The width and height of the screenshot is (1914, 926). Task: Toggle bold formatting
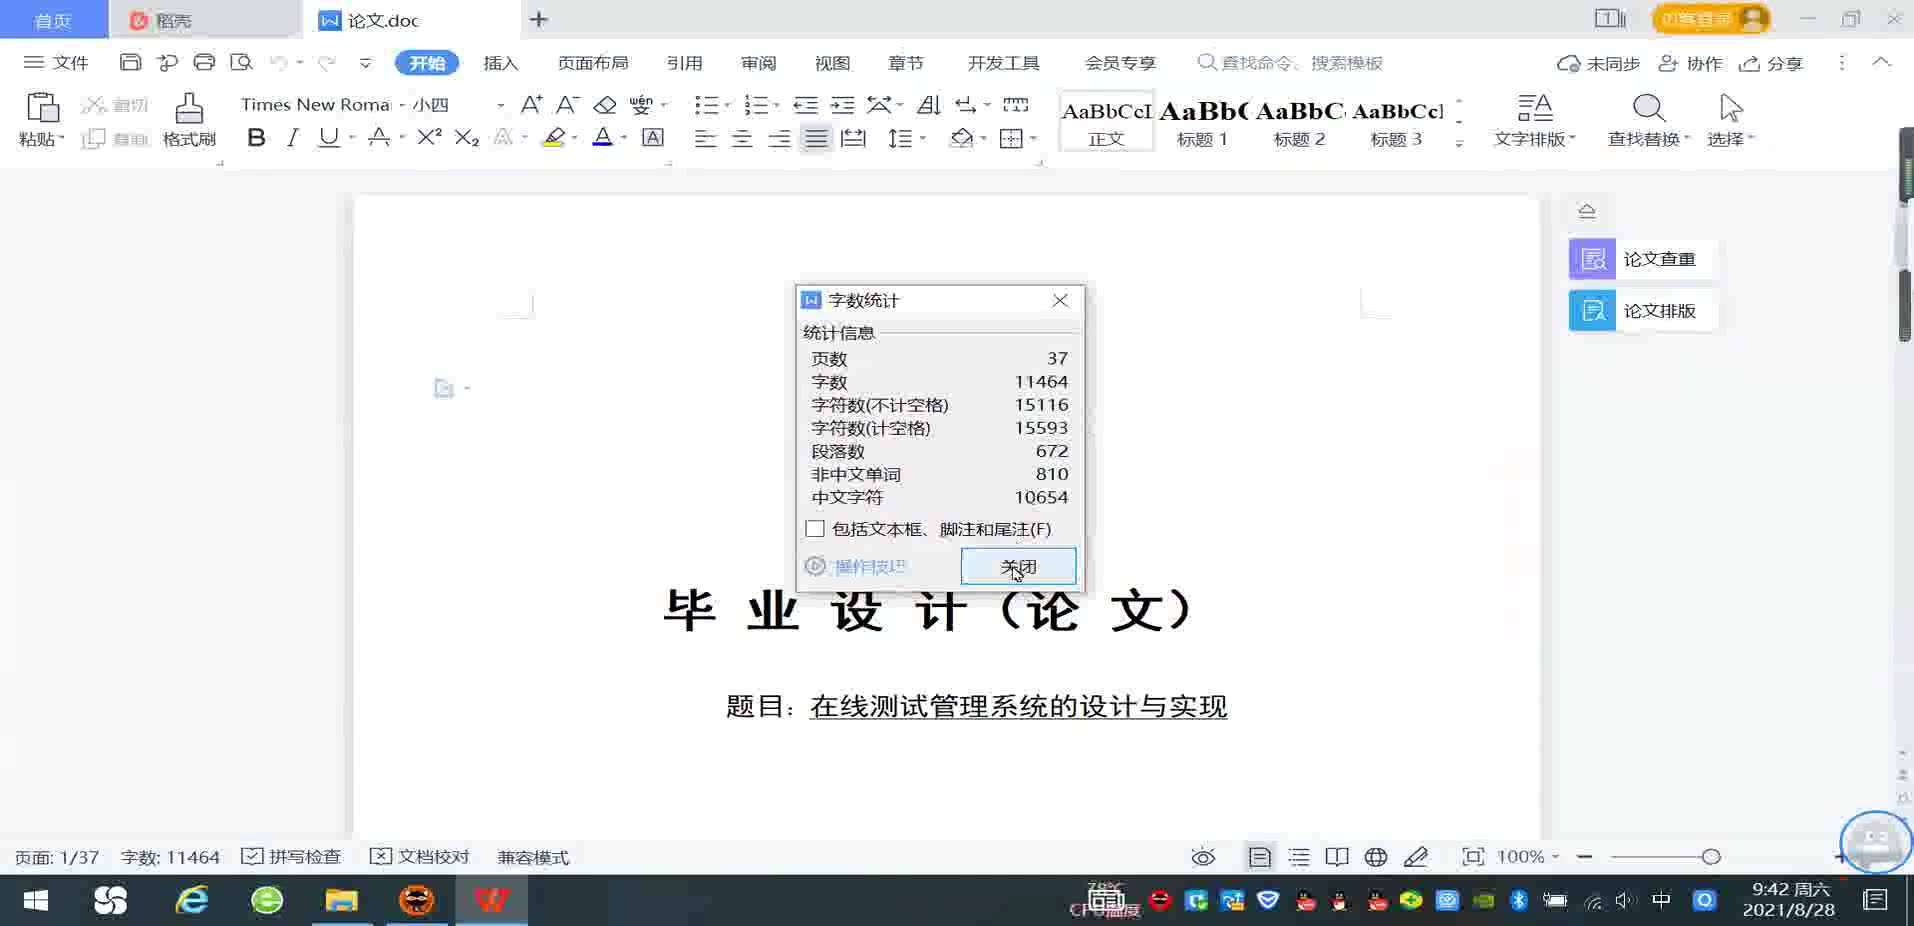256,138
